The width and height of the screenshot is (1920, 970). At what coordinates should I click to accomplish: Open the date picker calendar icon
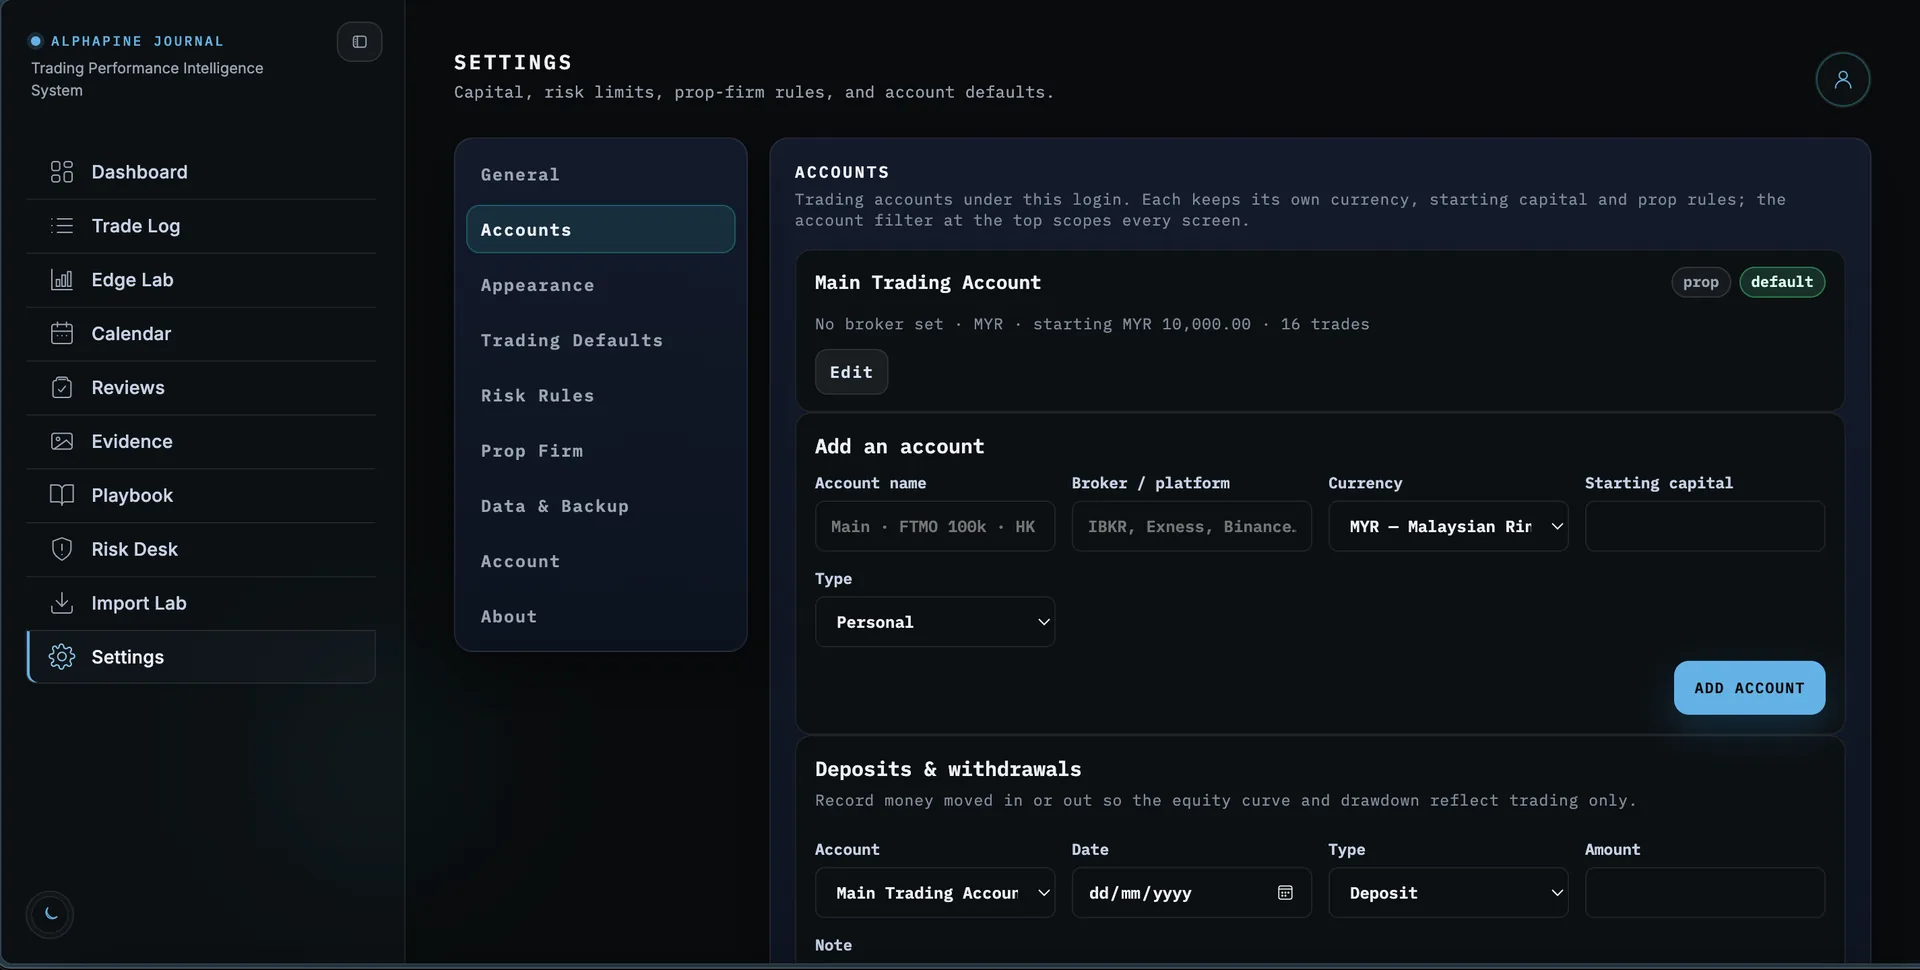tap(1286, 893)
